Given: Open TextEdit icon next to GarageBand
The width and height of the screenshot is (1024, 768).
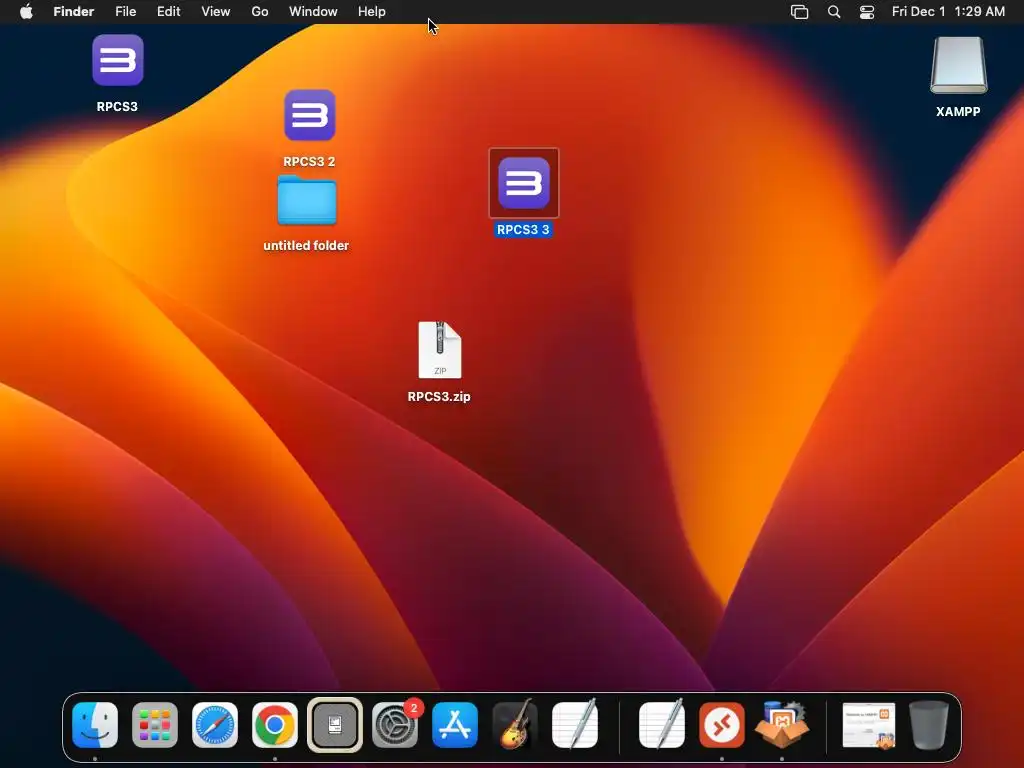Looking at the screenshot, I should (575, 724).
